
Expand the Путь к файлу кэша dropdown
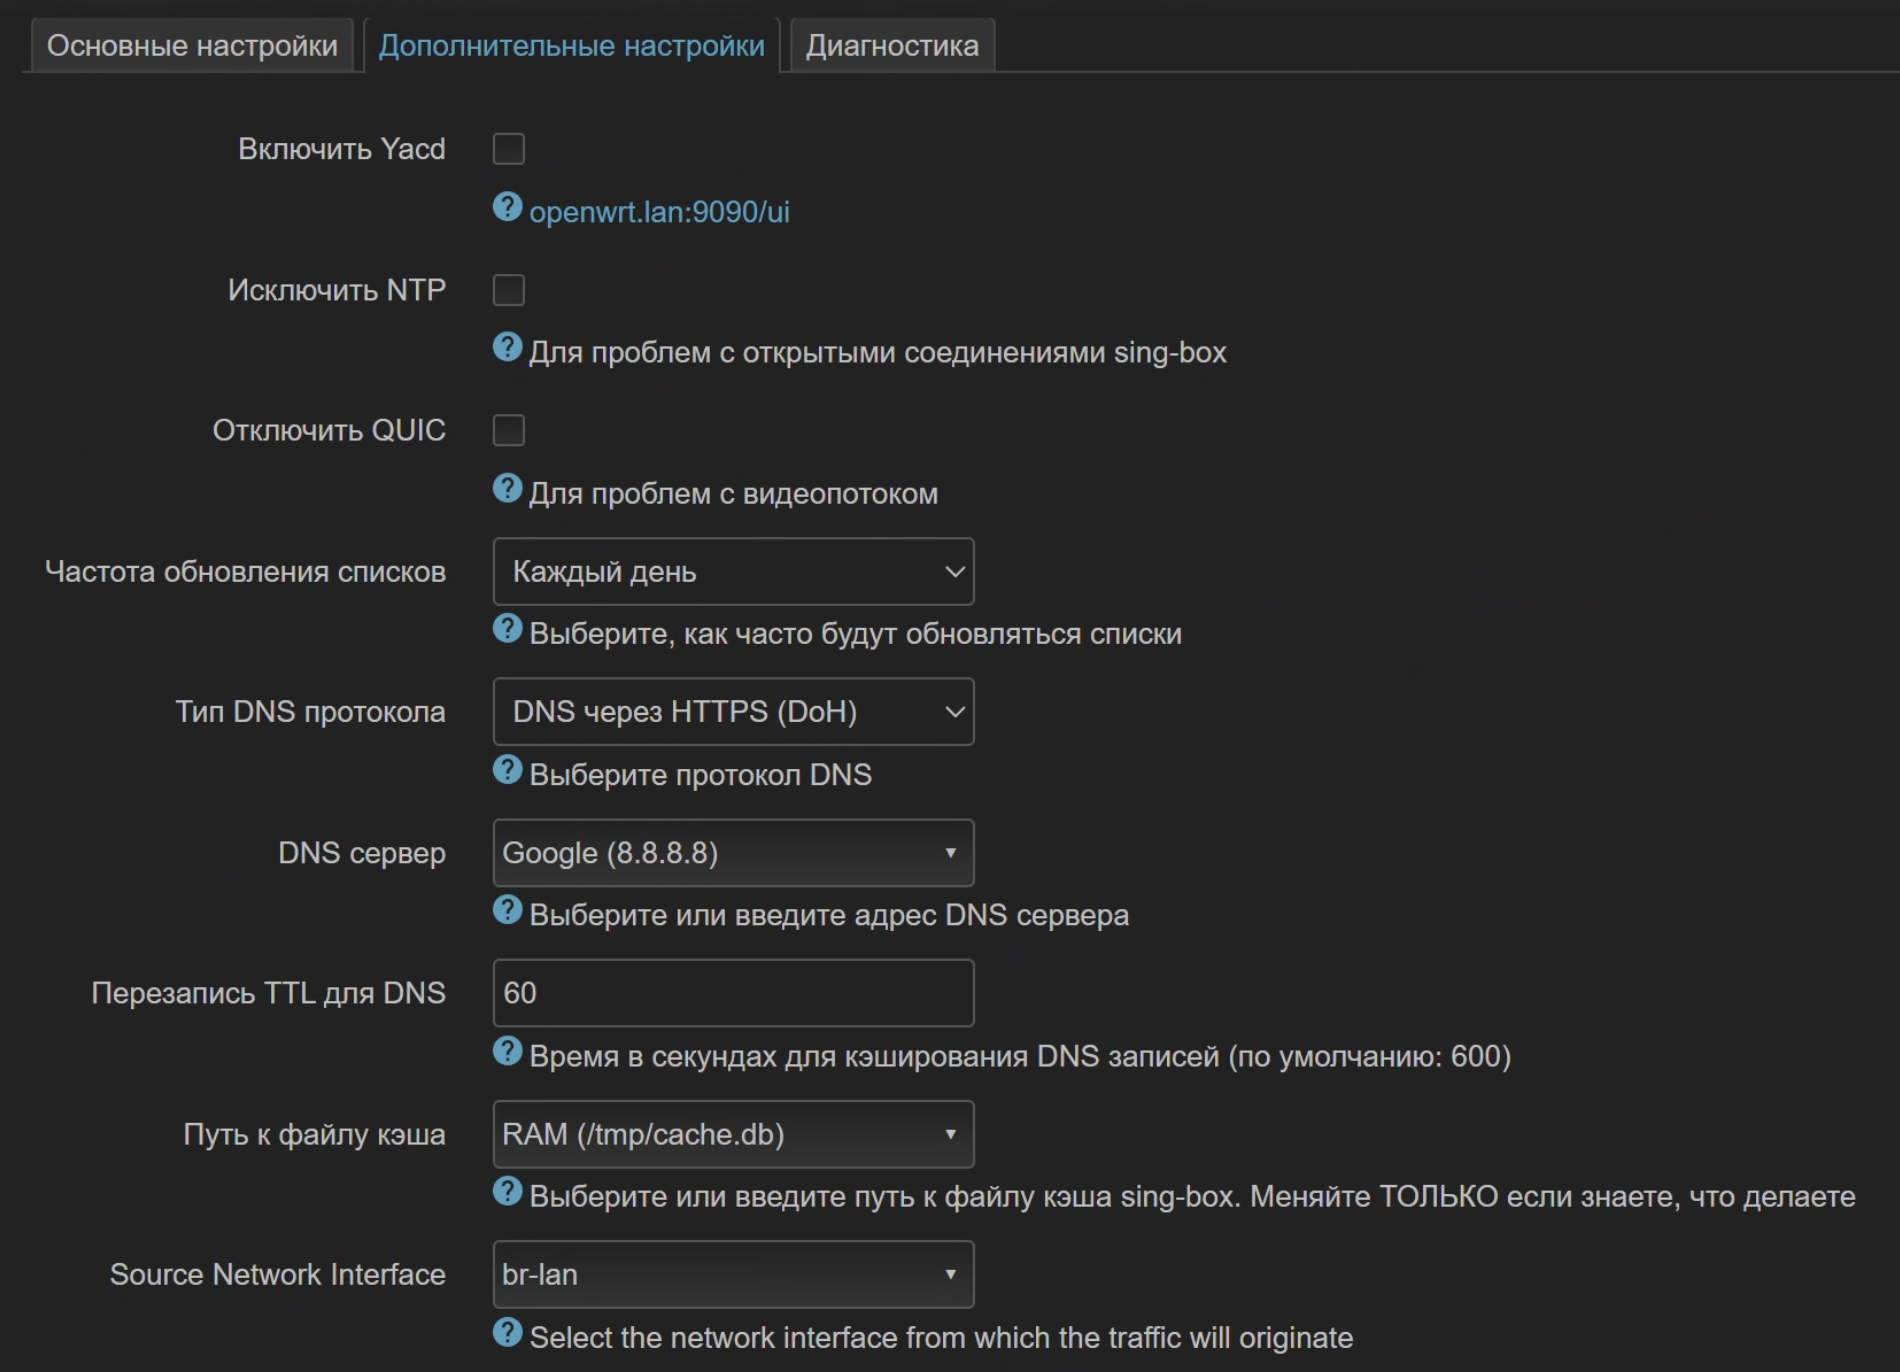coord(733,1134)
